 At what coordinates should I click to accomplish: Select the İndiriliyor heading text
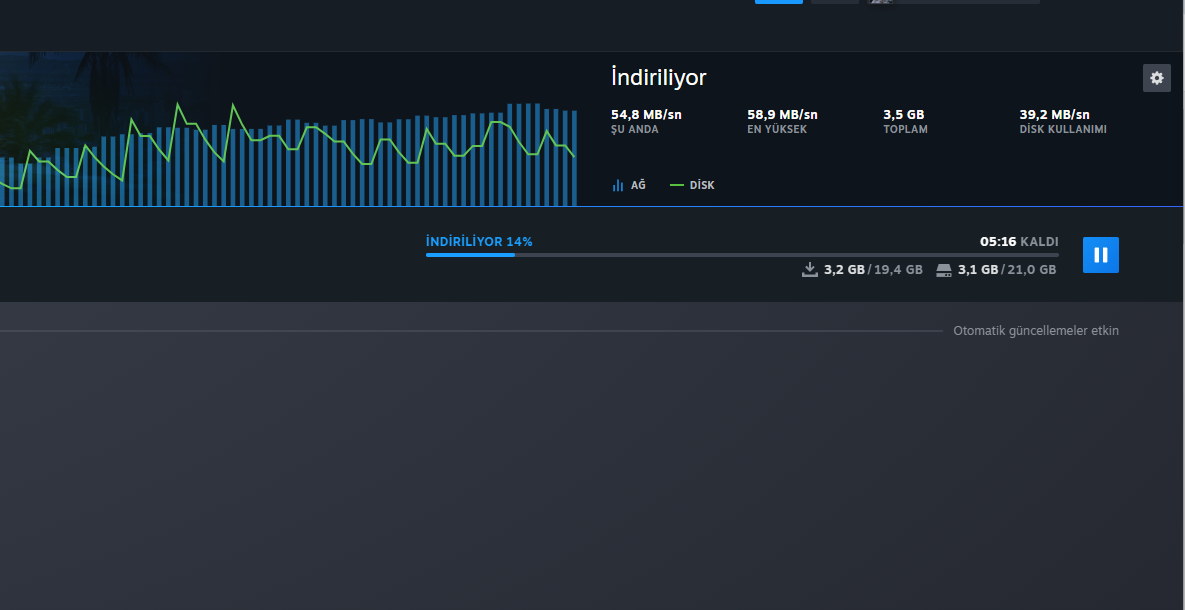coord(658,77)
